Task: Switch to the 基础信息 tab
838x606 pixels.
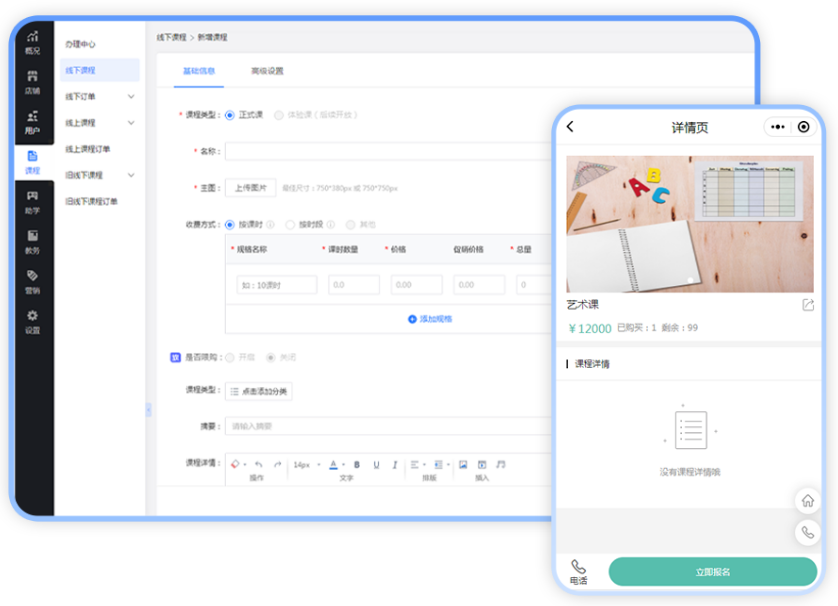Action: click(199, 71)
